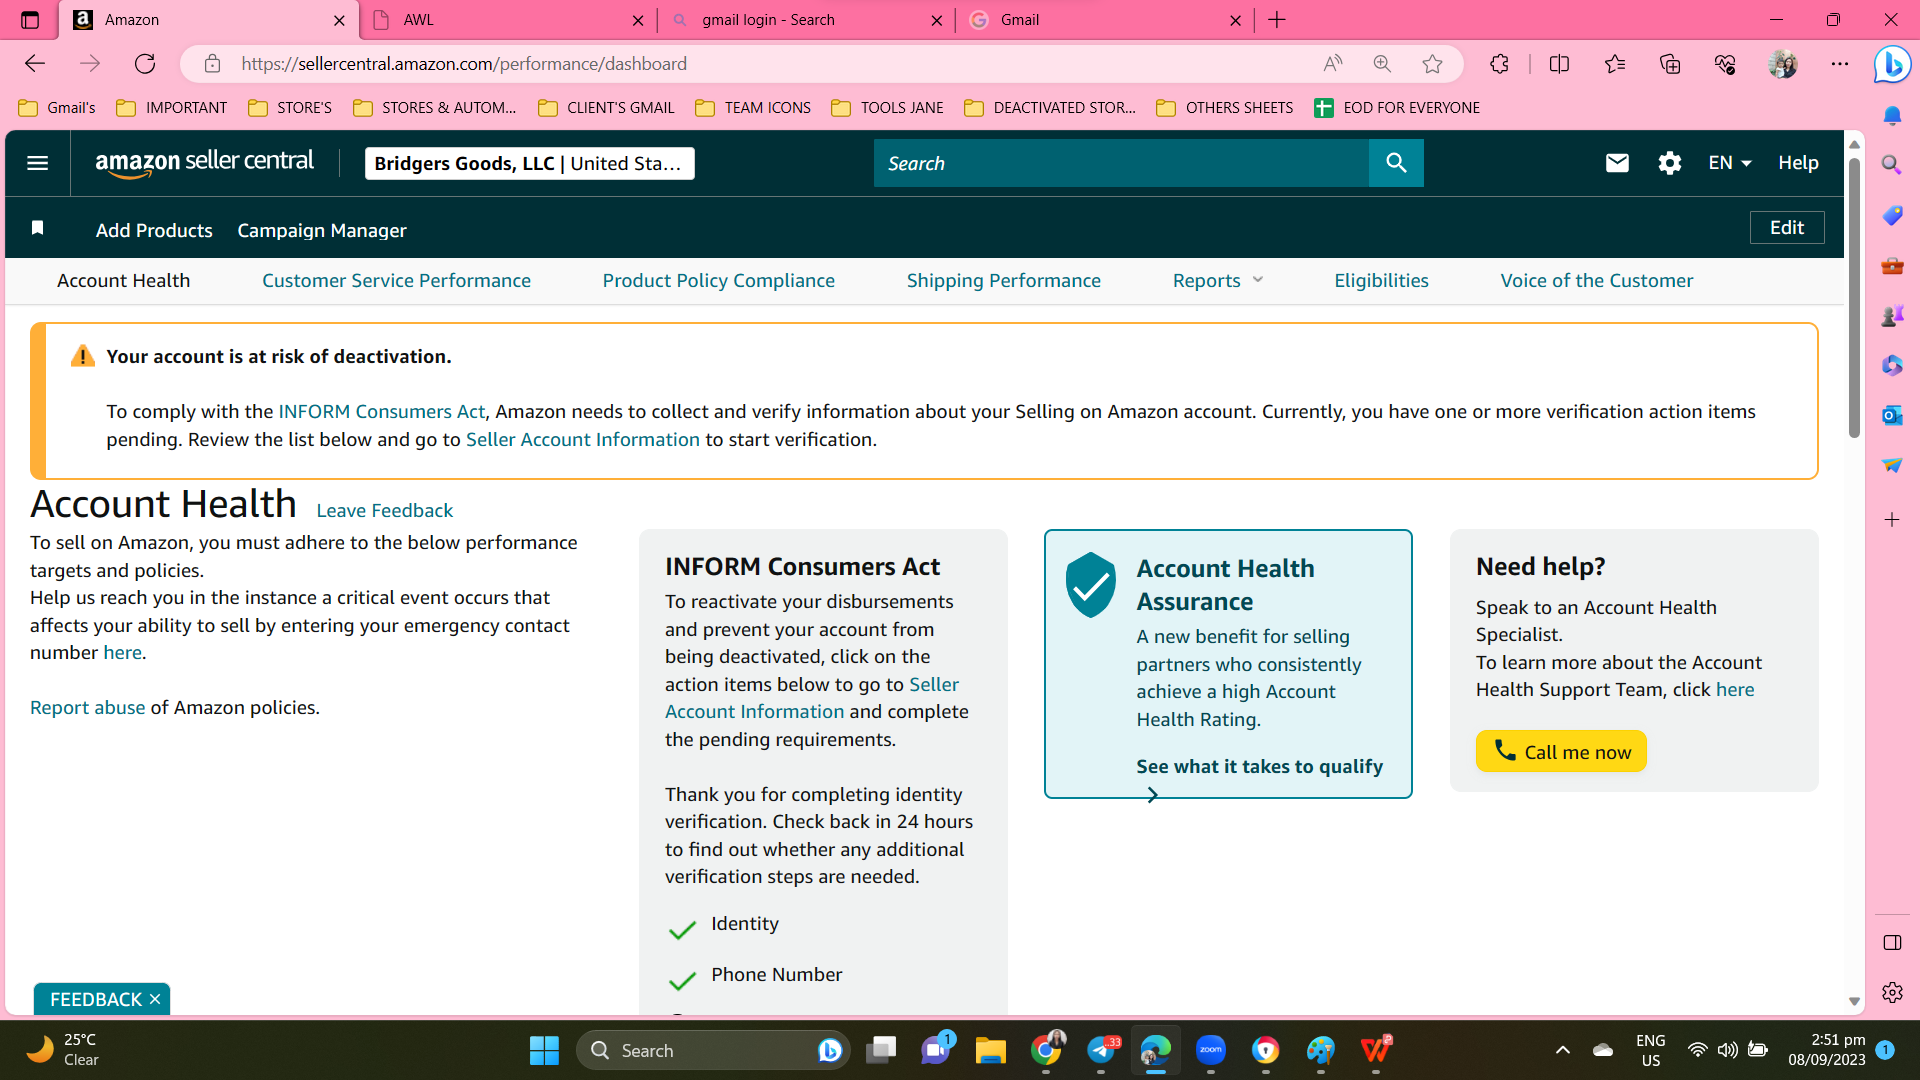
Task: Click the zoom magnifier in the address bar
Action: [1382, 64]
